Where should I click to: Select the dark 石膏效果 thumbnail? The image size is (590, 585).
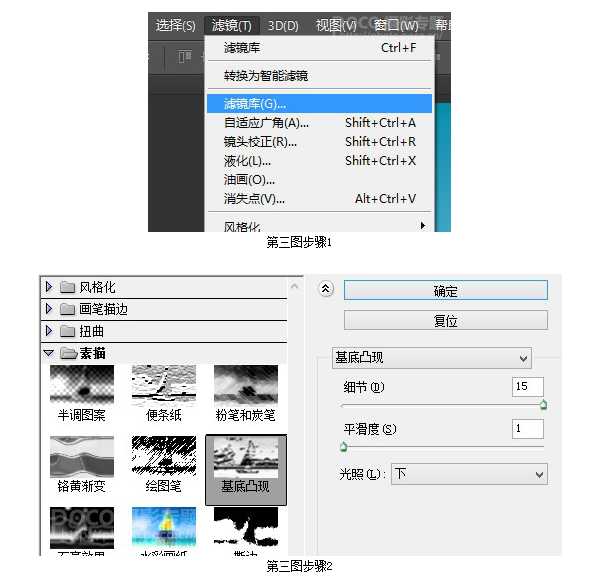pos(82,527)
